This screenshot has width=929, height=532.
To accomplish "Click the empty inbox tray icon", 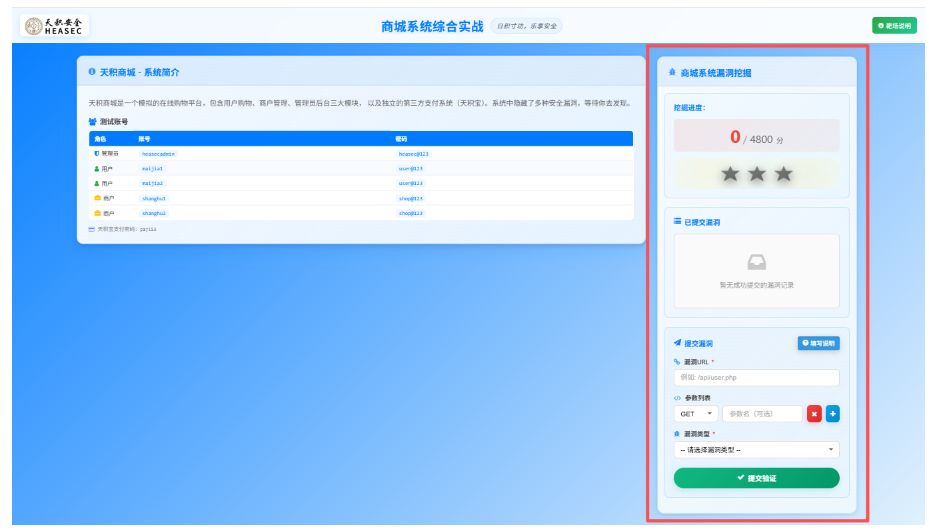I will point(757,262).
